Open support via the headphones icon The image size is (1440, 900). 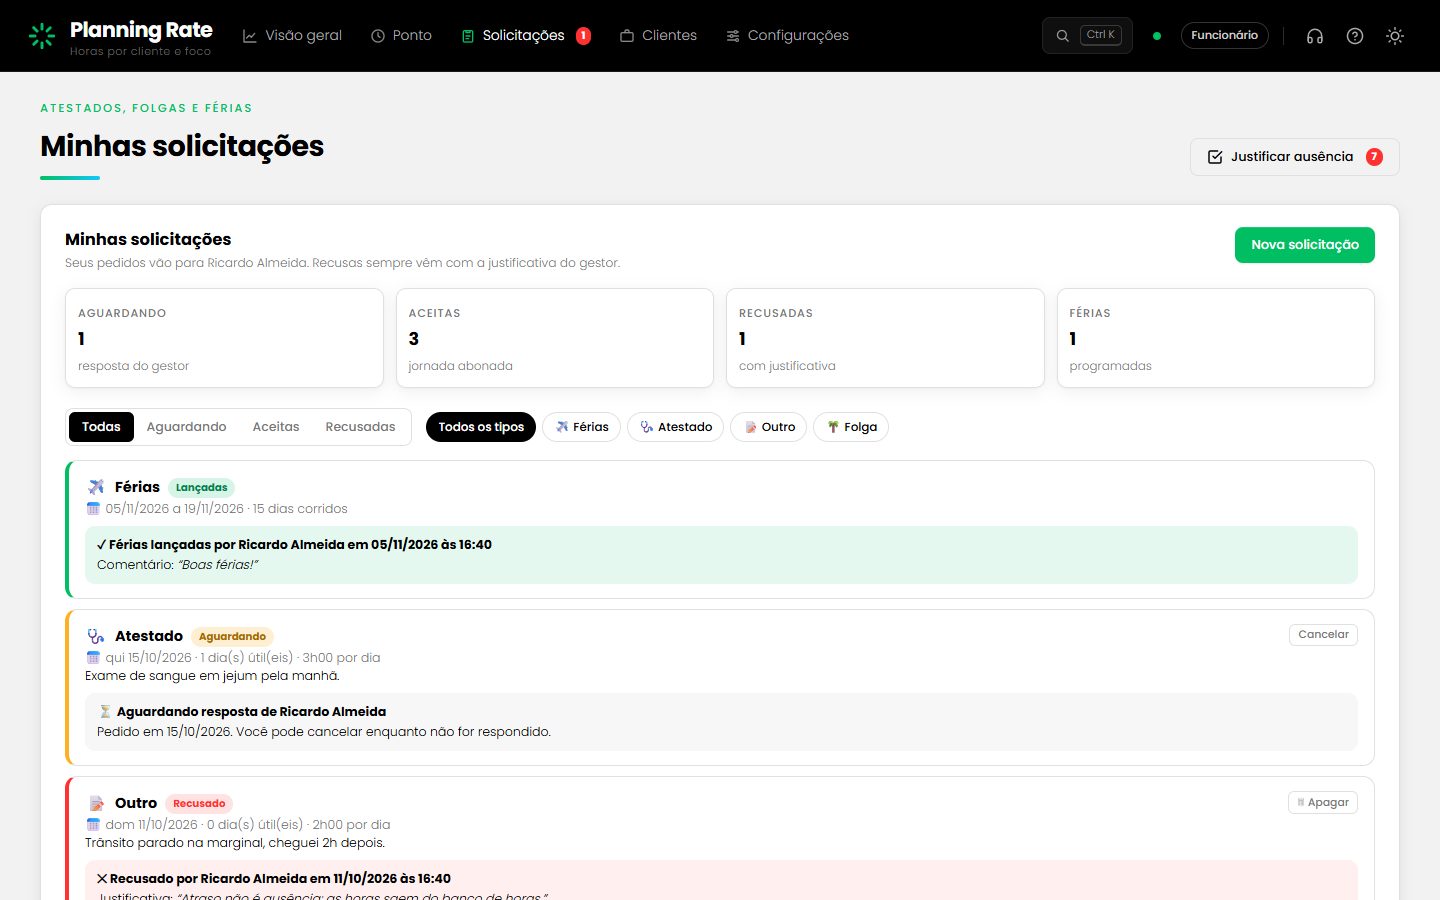[x=1315, y=36]
